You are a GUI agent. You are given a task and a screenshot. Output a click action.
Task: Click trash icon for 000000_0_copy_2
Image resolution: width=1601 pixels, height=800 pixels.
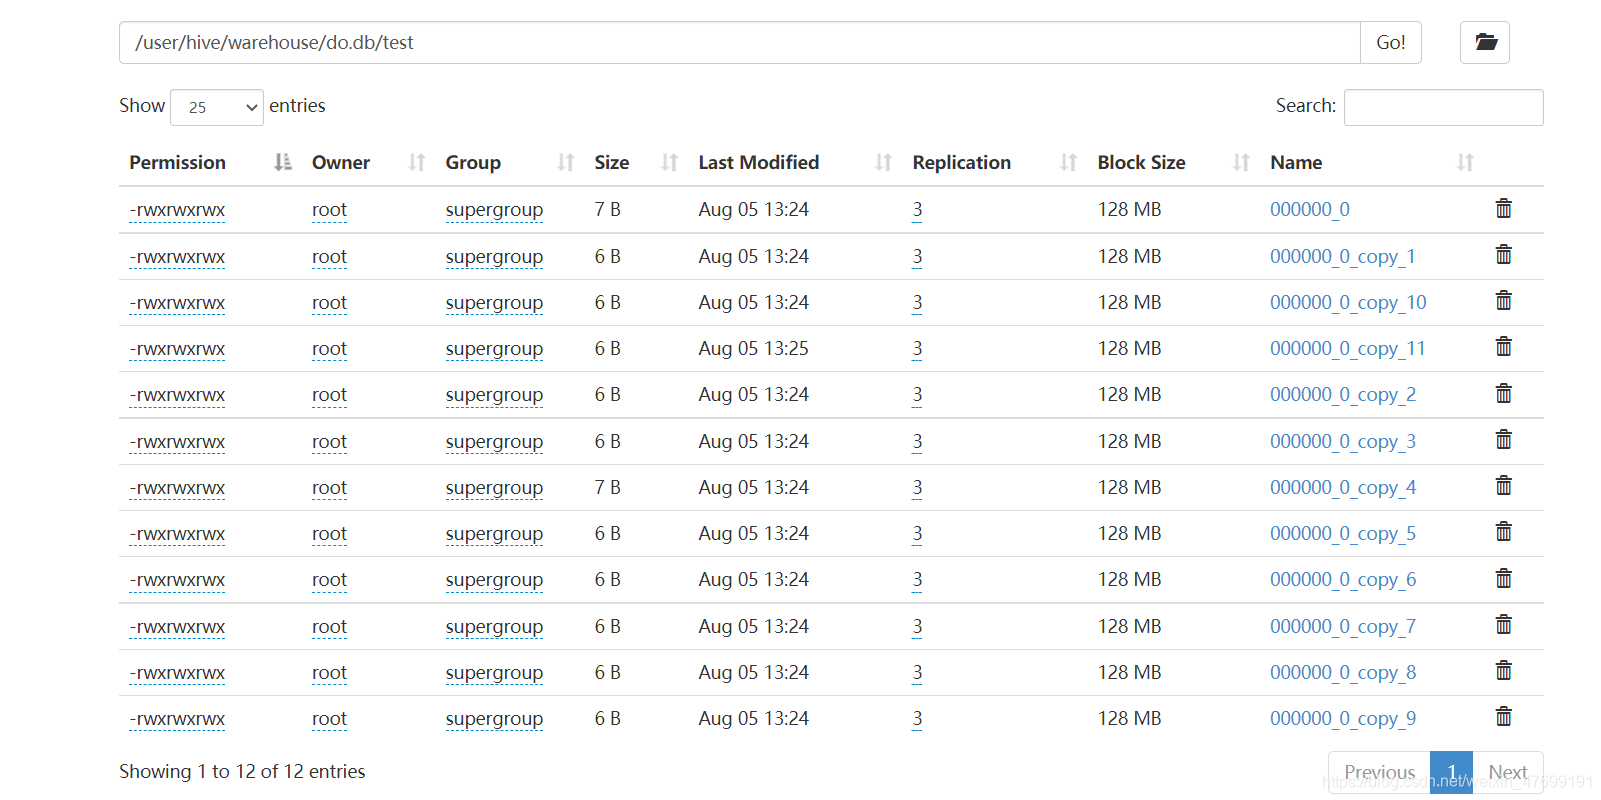point(1503,394)
